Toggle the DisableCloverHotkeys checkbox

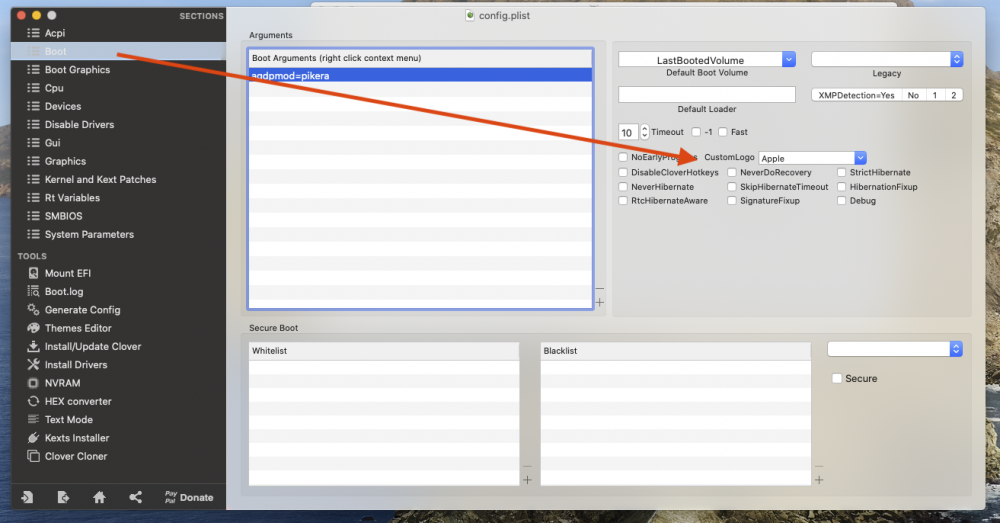[x=623, y=172]
